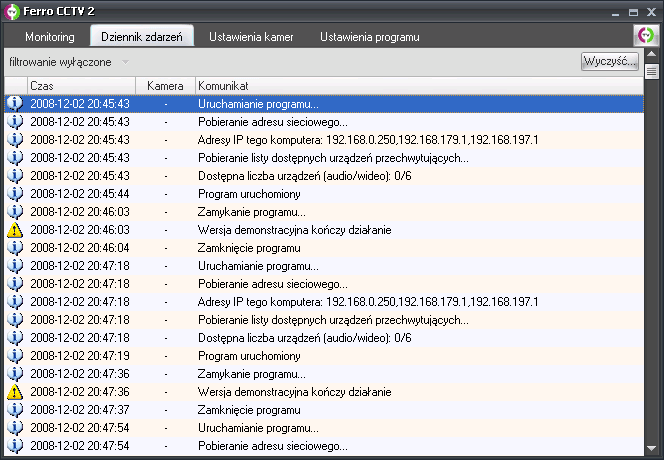Click info icon of 20:45:44 Program uruchomiony row
The width and height of the screenshot is (664, 460).
[15, 194]
